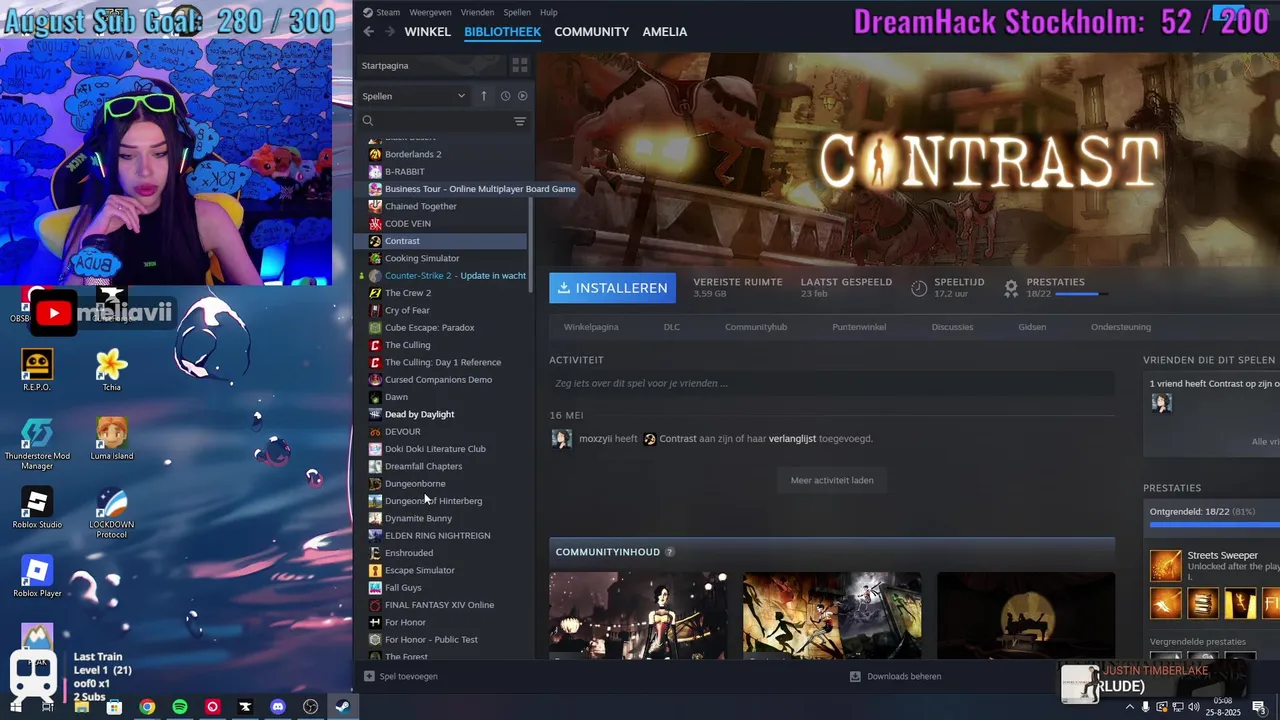Screen dimensions: 1280x720
Task: Open first community screenshot thumbnail
Action: coord(638,615)
